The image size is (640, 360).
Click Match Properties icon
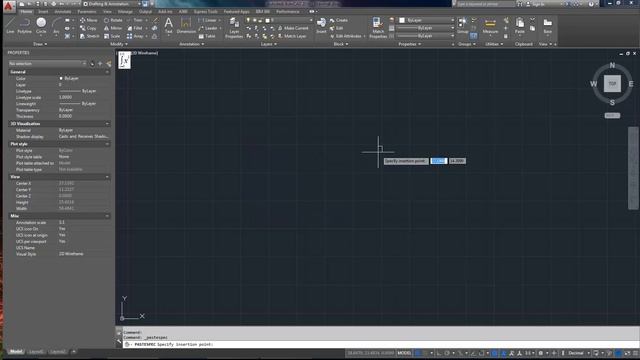tap(378, 28)
